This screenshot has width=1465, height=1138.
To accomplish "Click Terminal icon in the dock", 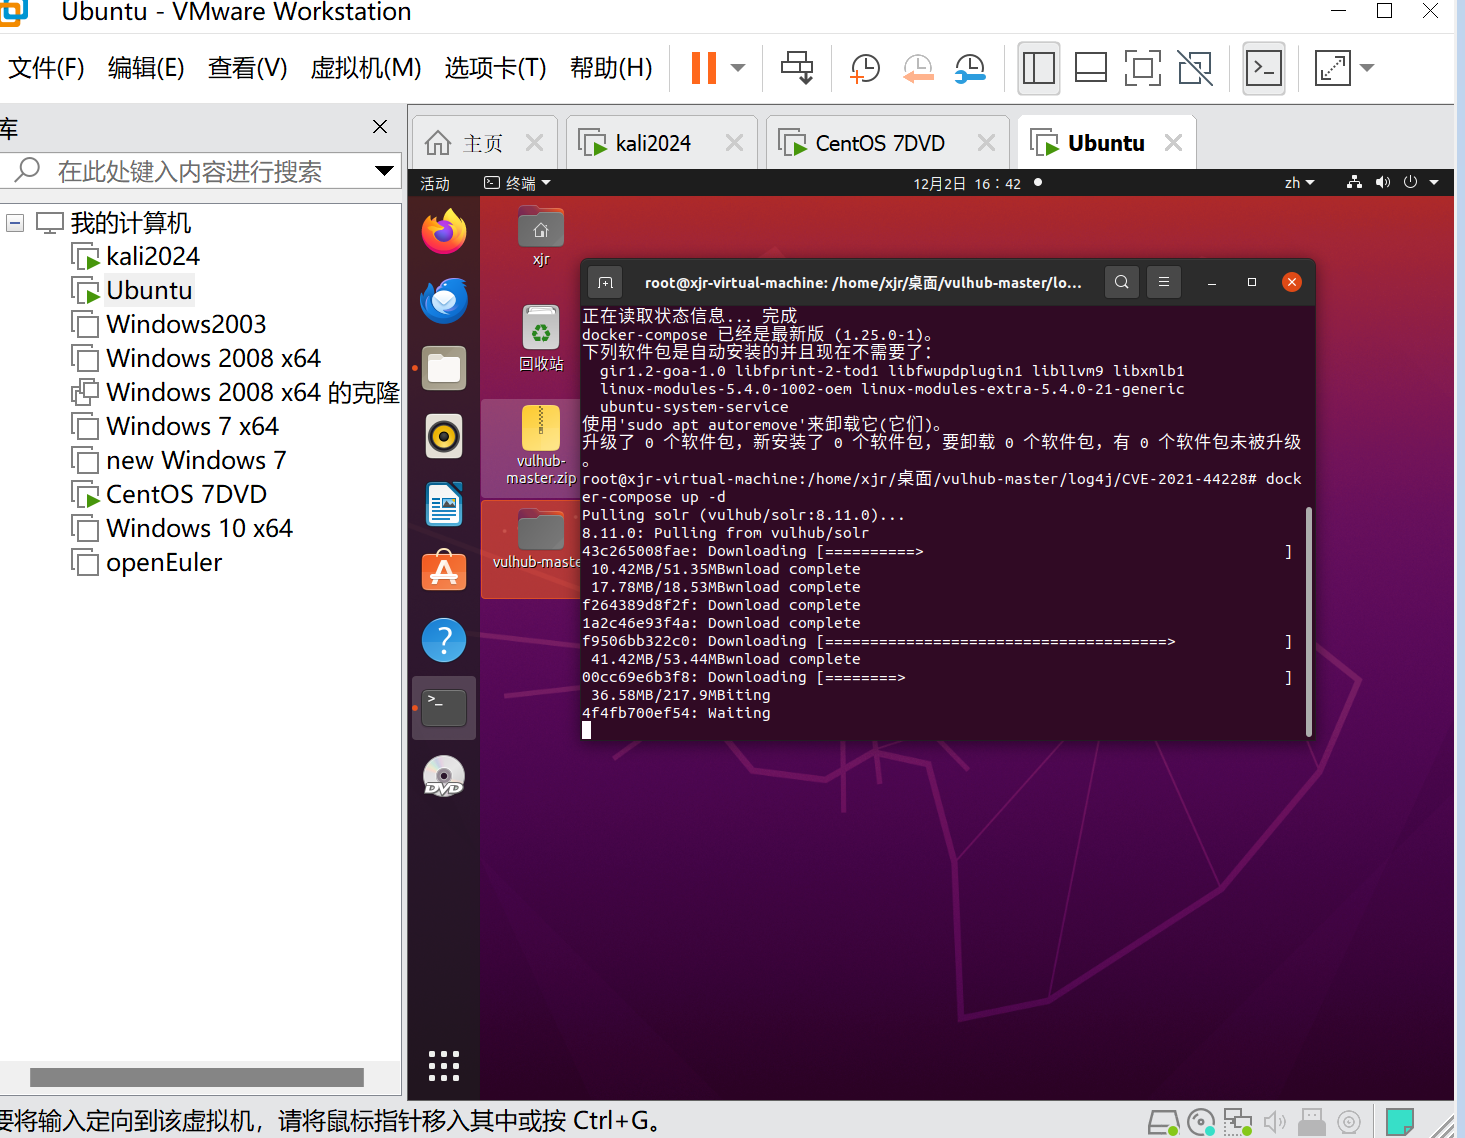I will click(444, 708).
